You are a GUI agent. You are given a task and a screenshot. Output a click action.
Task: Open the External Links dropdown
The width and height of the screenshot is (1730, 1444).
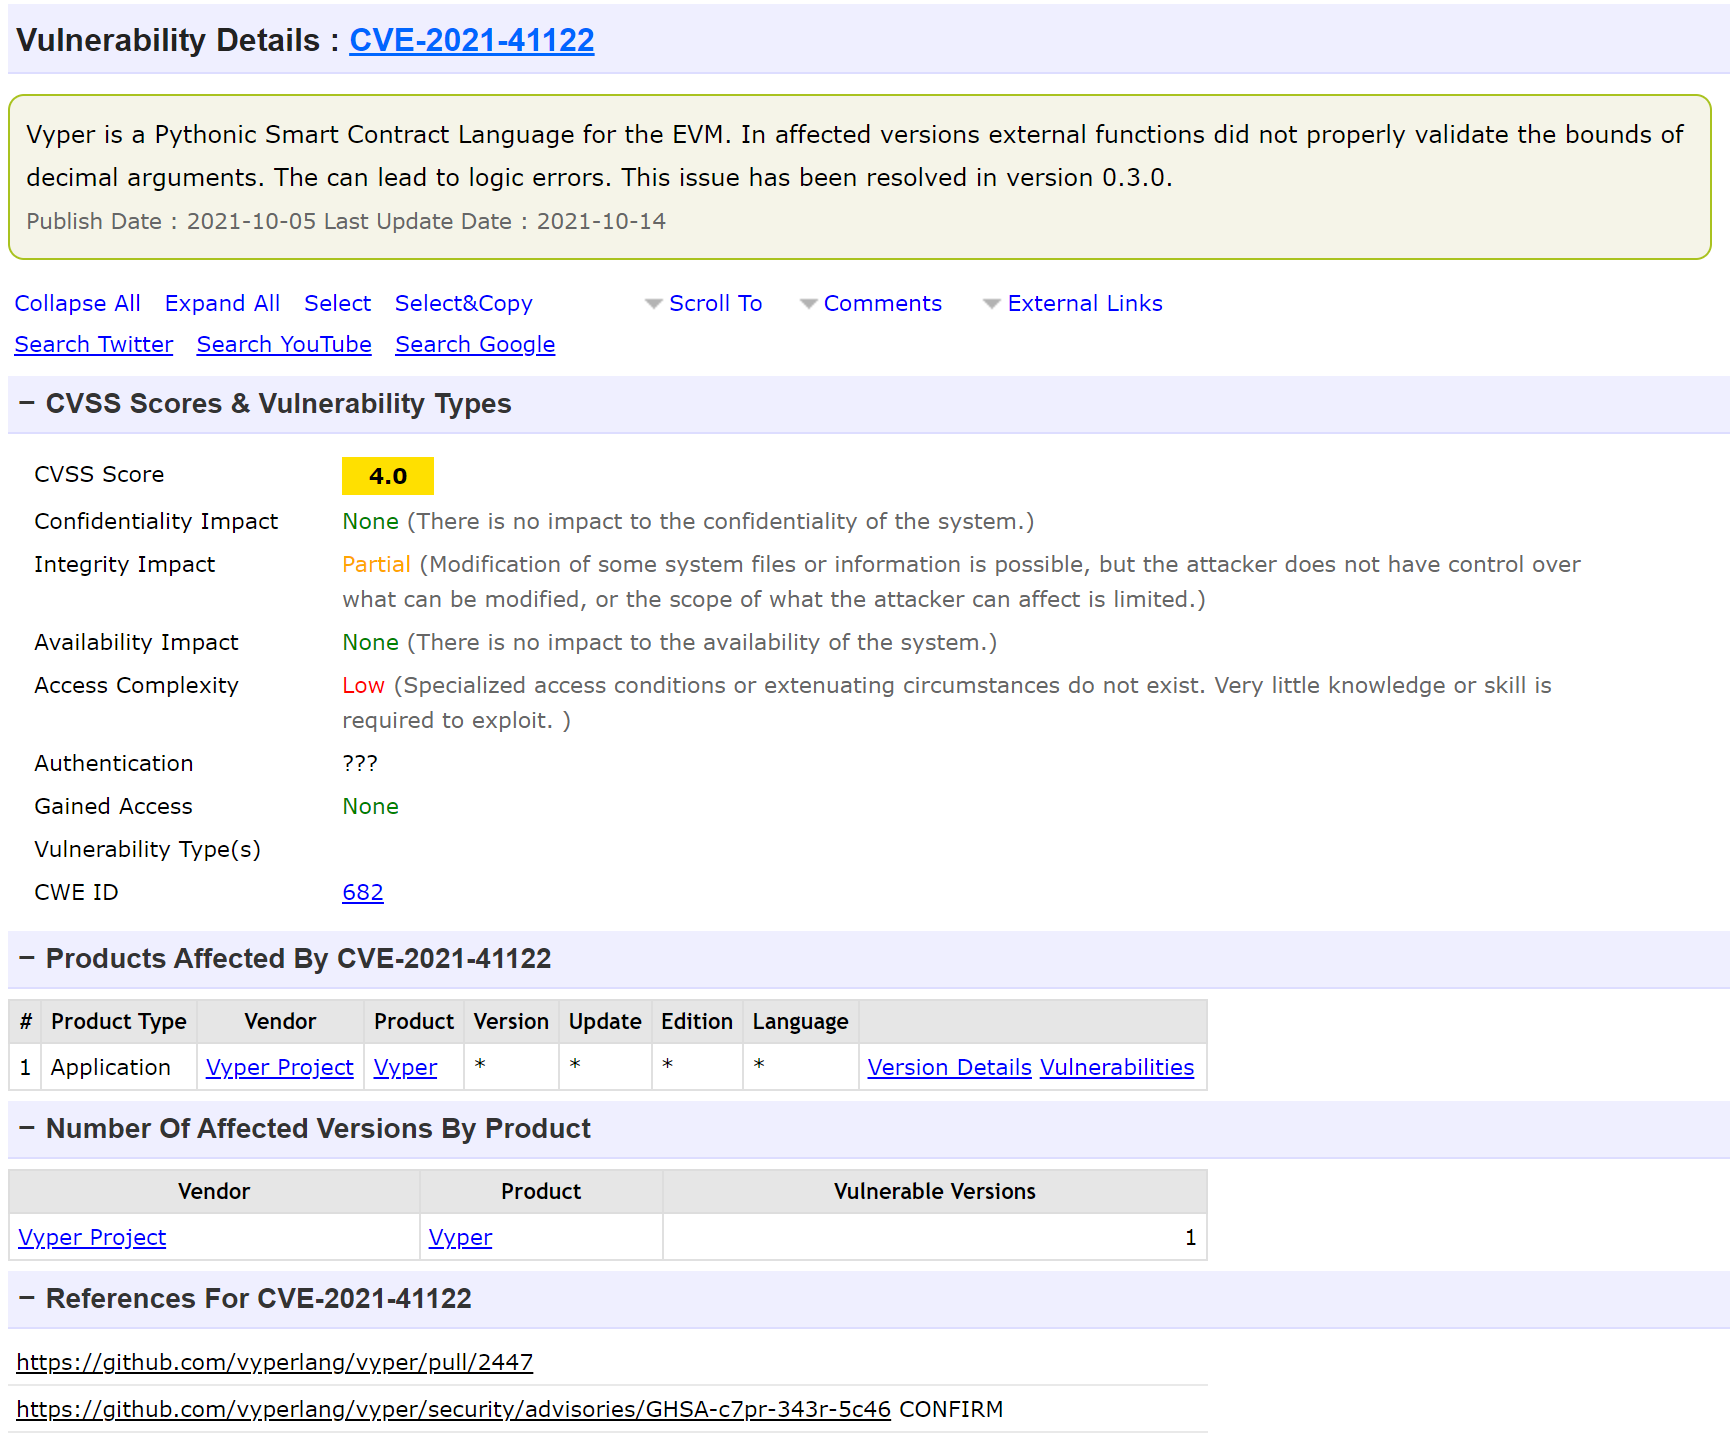[x=1073, y=303]
